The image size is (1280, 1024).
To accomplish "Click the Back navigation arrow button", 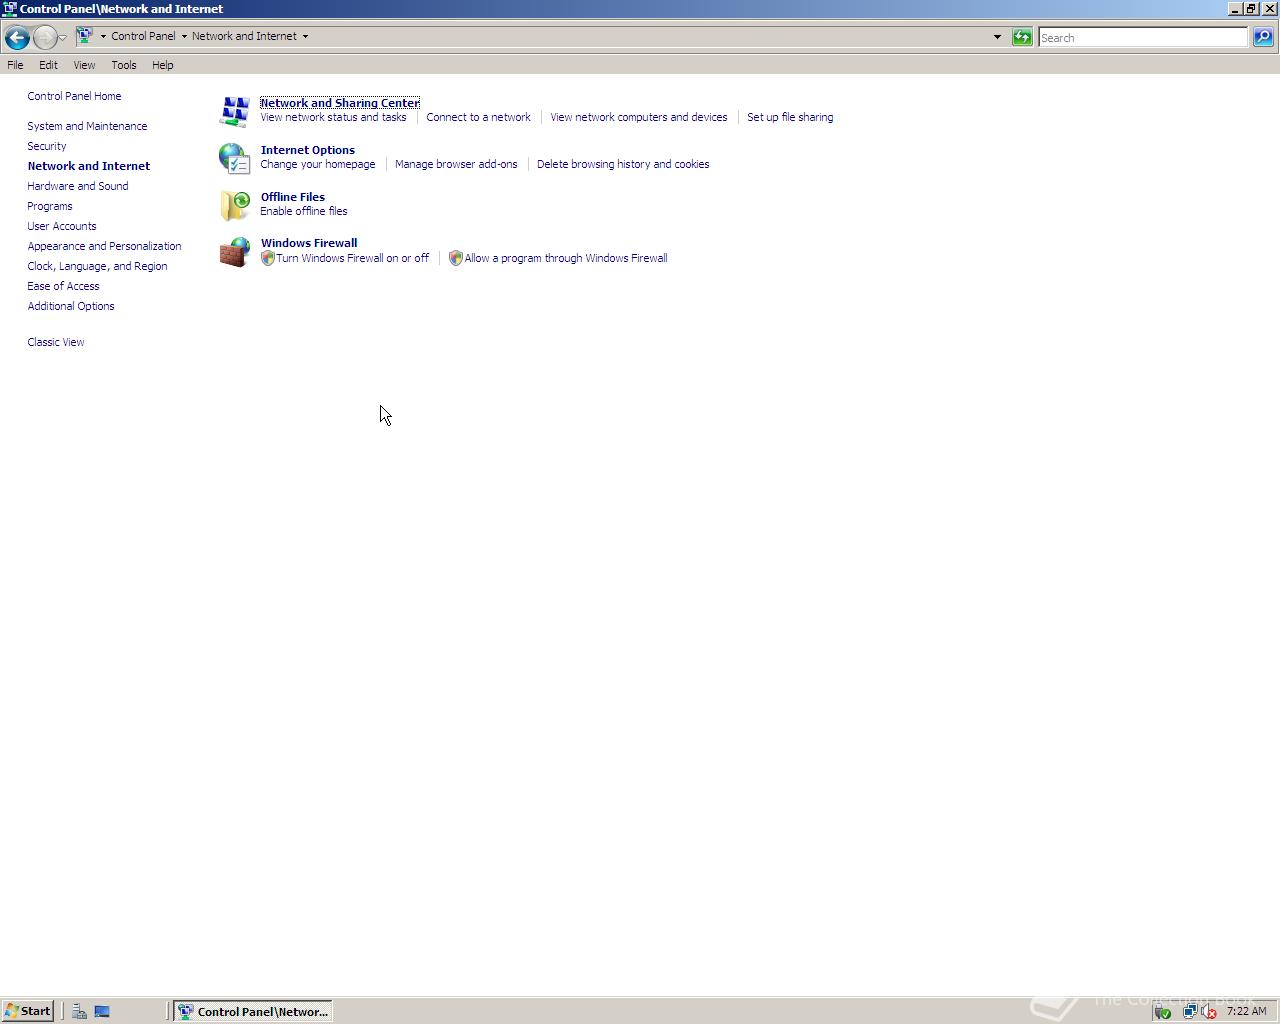I will [17, 38].
